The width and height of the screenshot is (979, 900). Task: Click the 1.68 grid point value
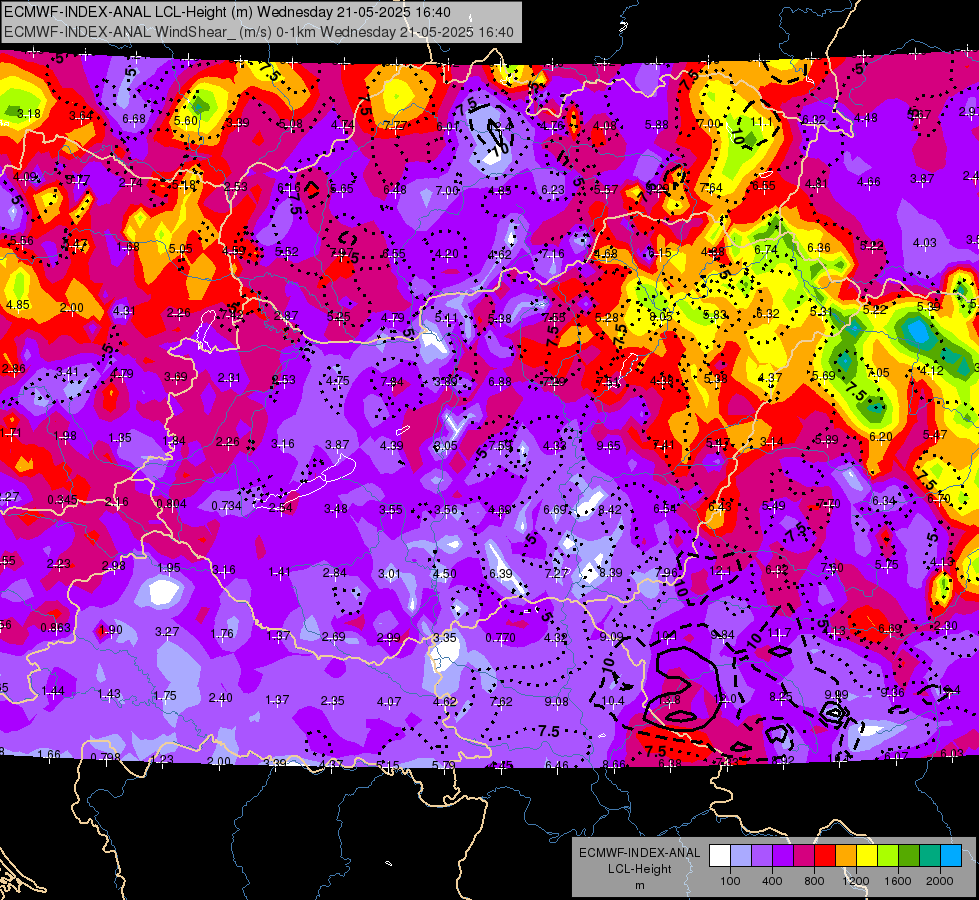[128, 247]
